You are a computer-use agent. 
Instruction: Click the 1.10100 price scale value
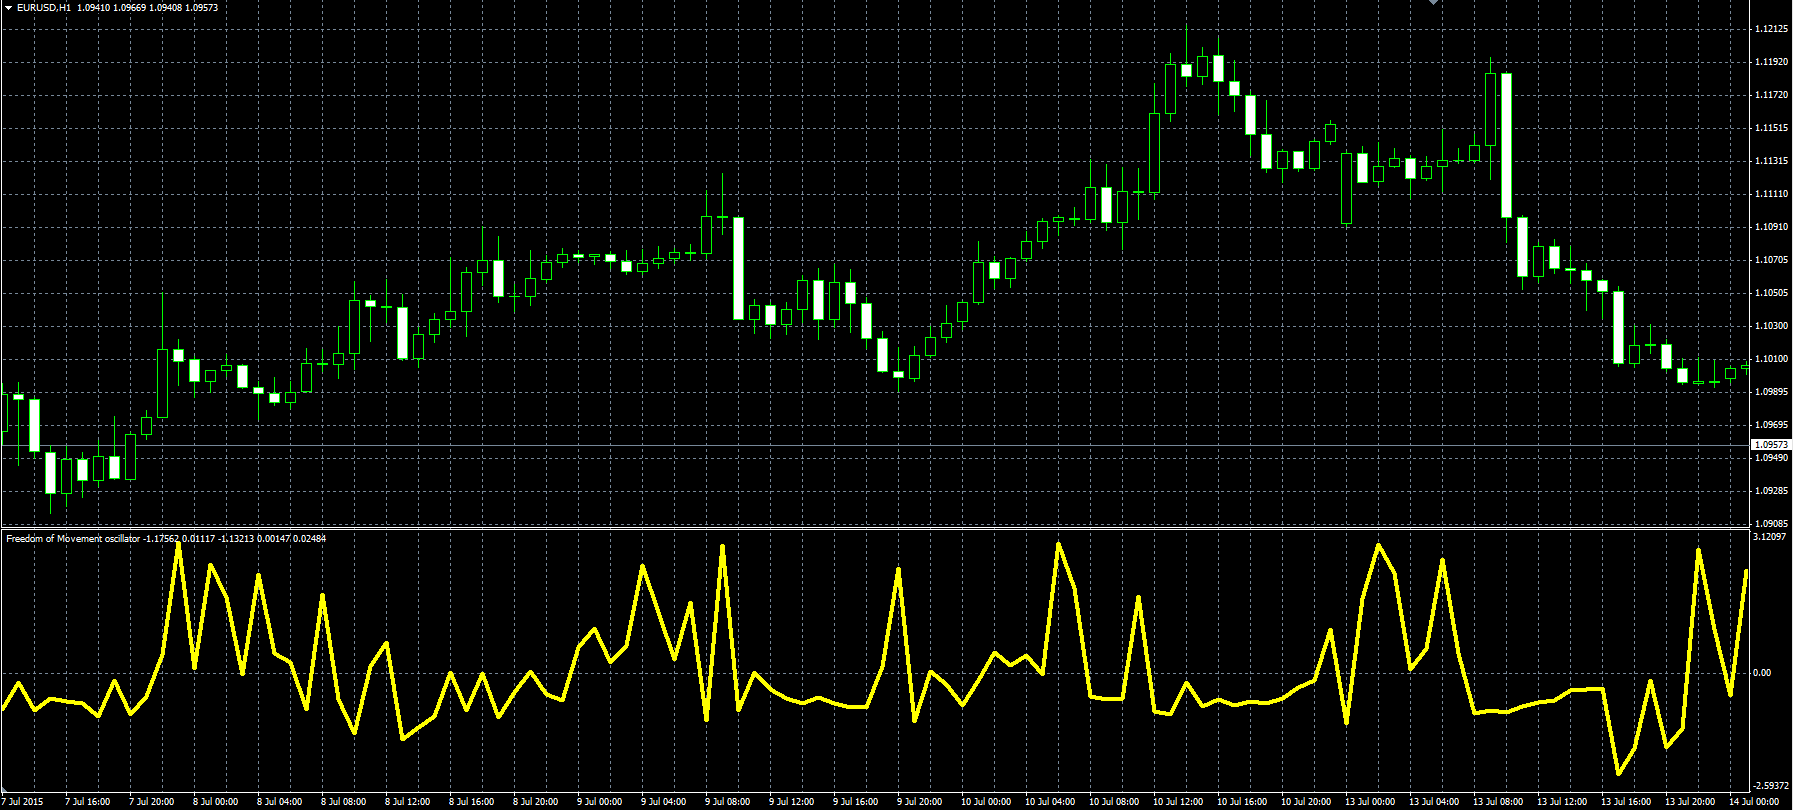(1771, 359)
